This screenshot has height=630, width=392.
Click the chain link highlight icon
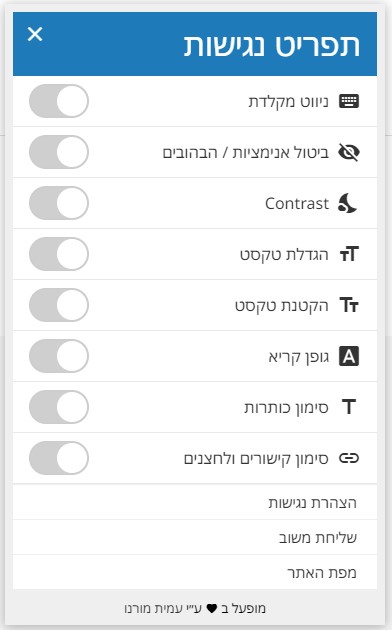[x=349, y=458]
